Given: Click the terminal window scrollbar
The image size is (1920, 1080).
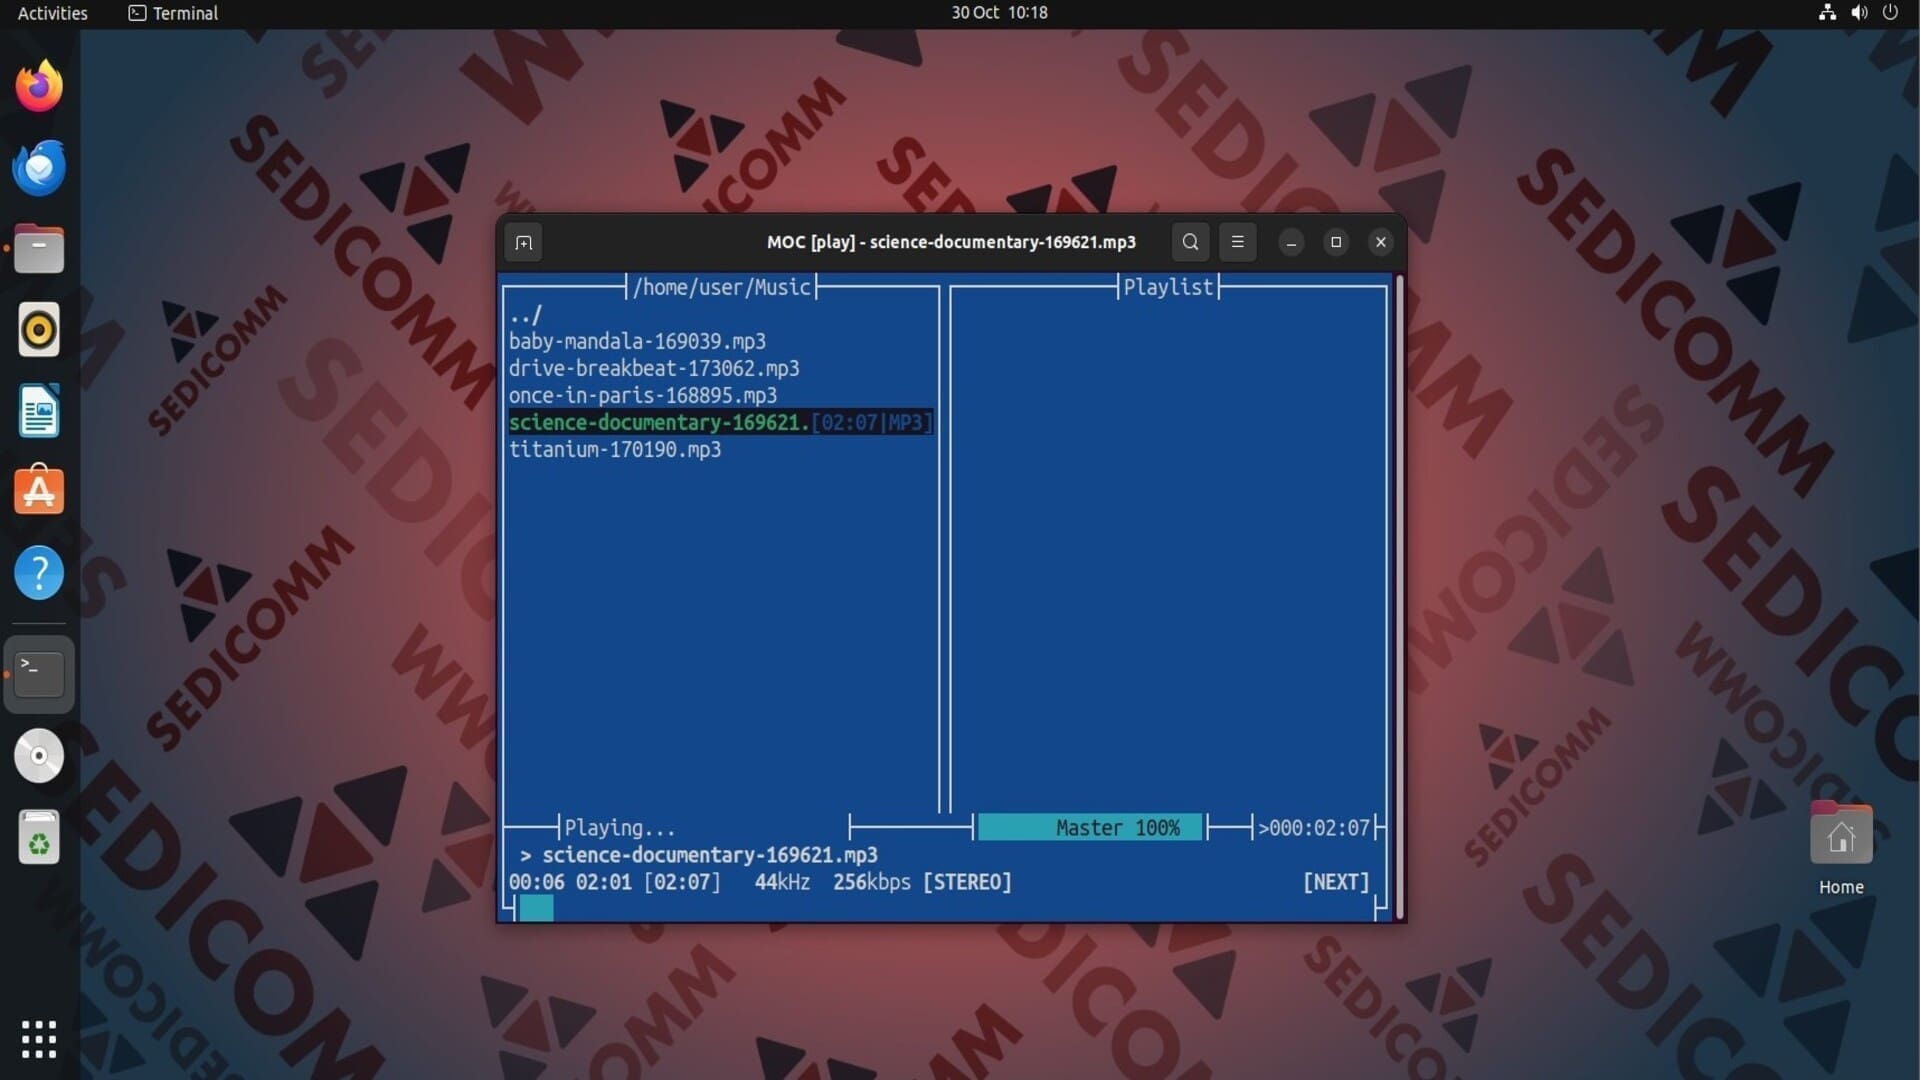Looking at the screenshot, I should [x=1400, y=597].
